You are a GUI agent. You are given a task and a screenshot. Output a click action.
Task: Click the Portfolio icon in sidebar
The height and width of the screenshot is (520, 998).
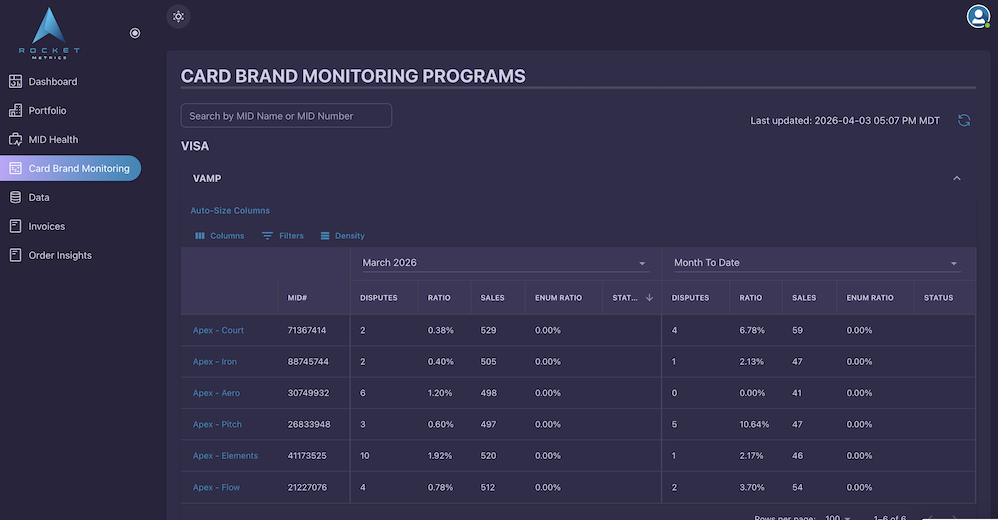15,111
